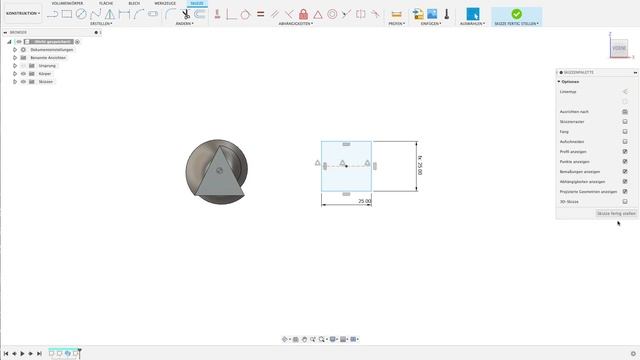The image size is (640, 360).
Task: Toggle Skizzenraster checkbox
Action: point(625,122)
